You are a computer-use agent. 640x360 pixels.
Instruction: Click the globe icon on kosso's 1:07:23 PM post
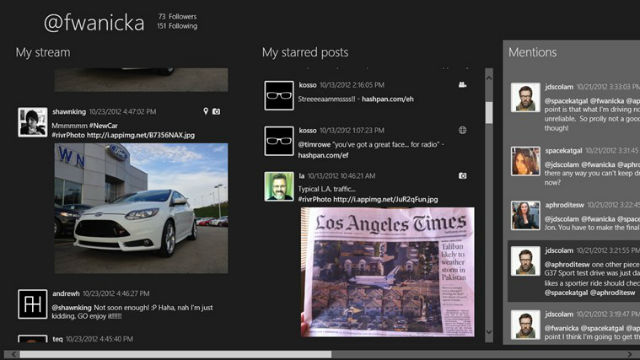462,130
